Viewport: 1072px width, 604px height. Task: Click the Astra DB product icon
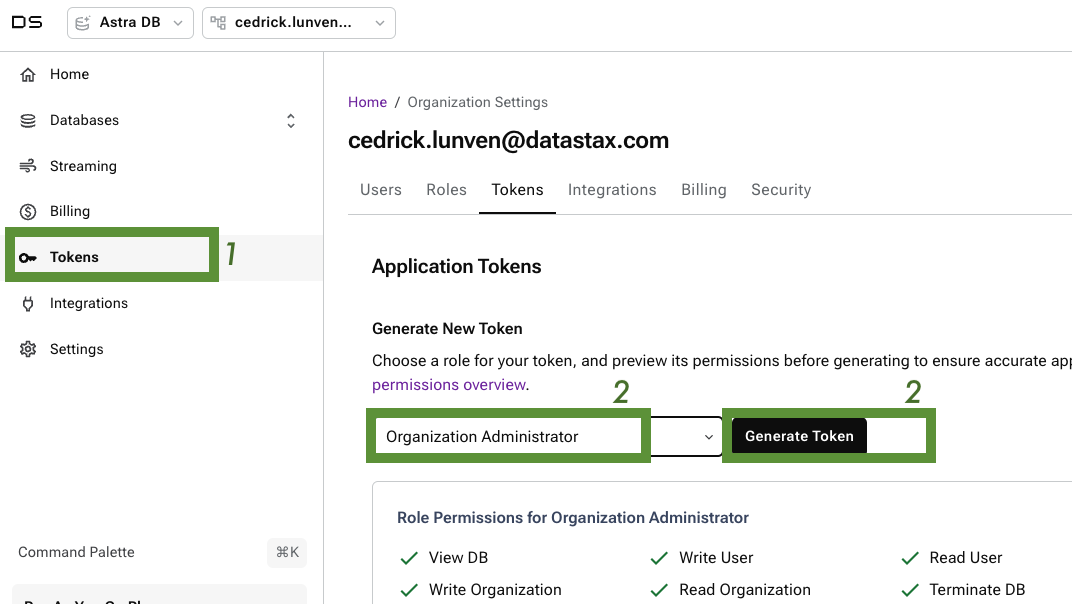(83, 23)
